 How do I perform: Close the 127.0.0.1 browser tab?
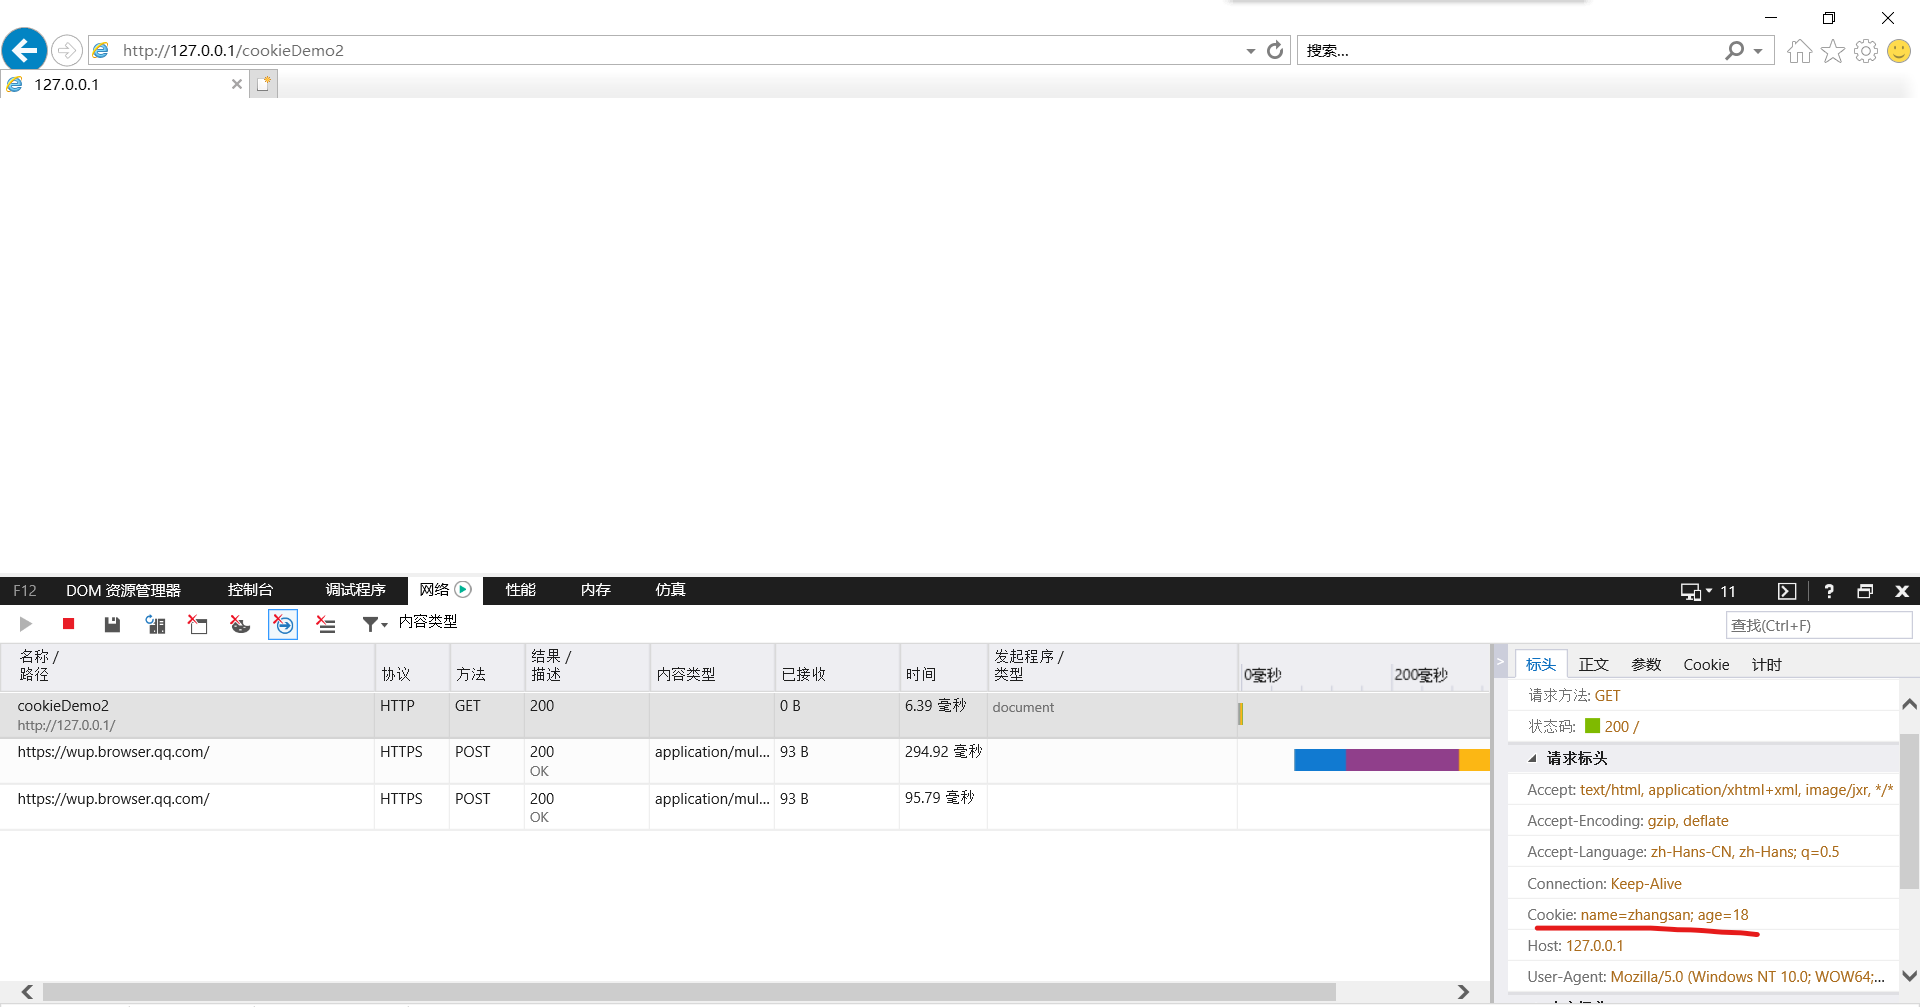tap(237, 84)
